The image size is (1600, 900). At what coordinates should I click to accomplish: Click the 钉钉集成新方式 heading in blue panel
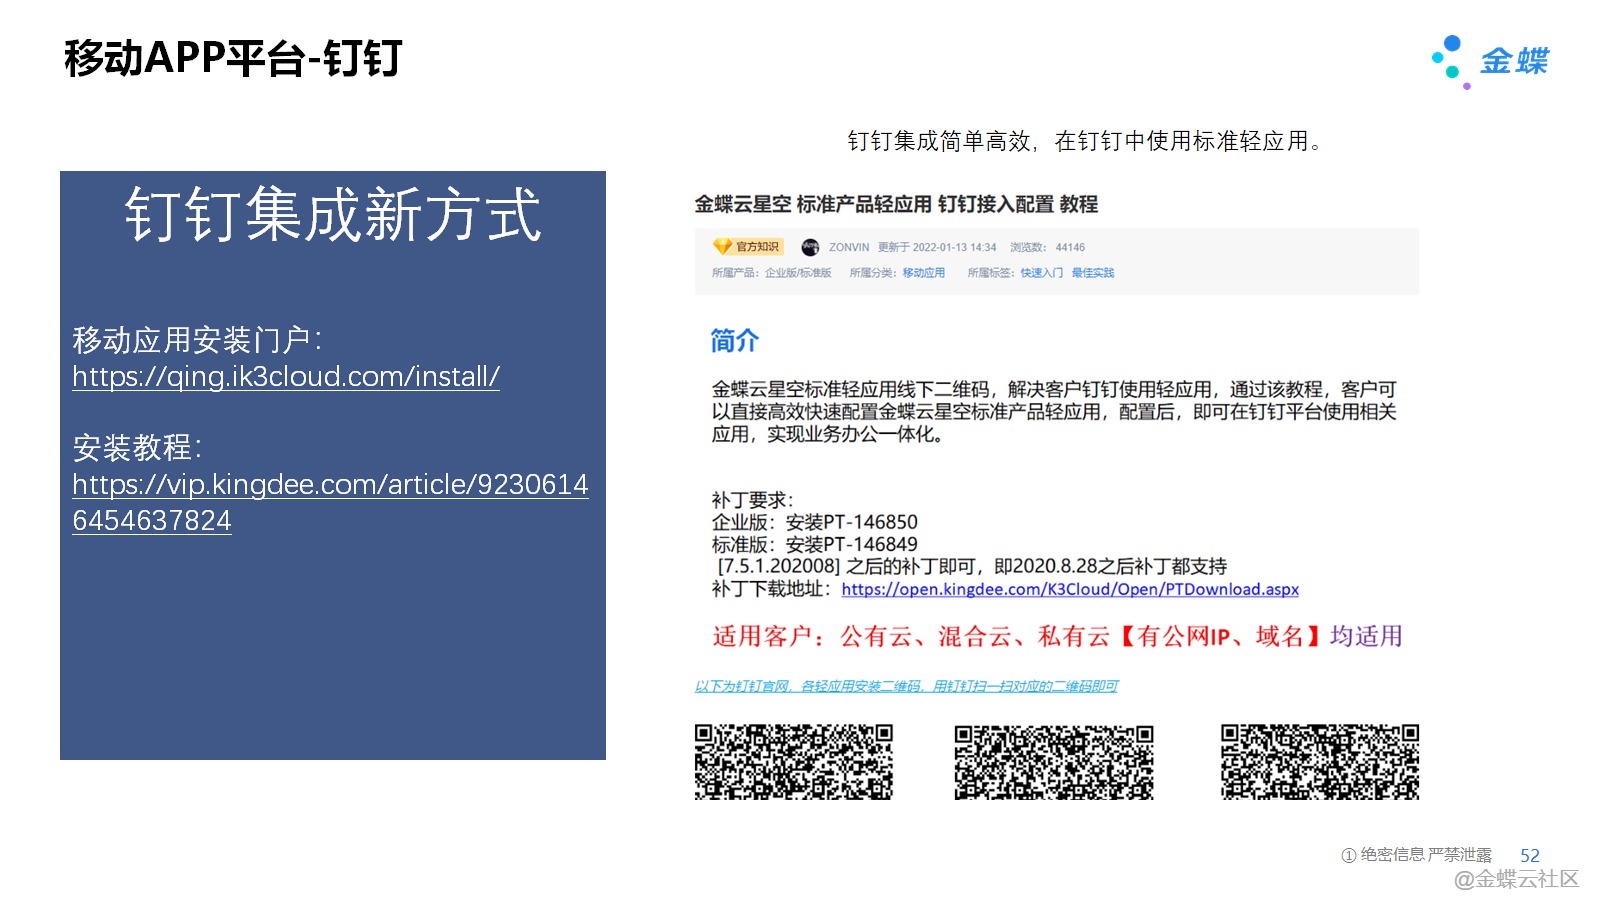click(x=333, y=215)
